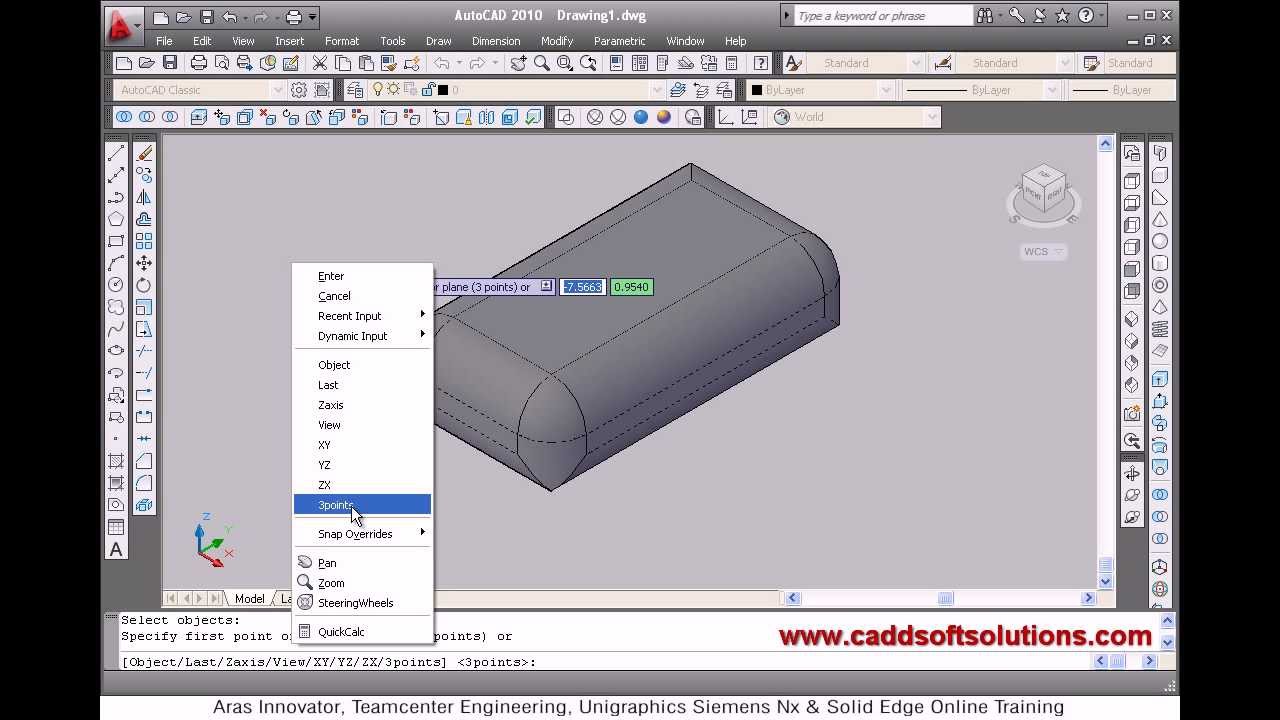Screen dimensions: 1280x720
Task: Open the Modify menu
Action: tap(557, 41)
